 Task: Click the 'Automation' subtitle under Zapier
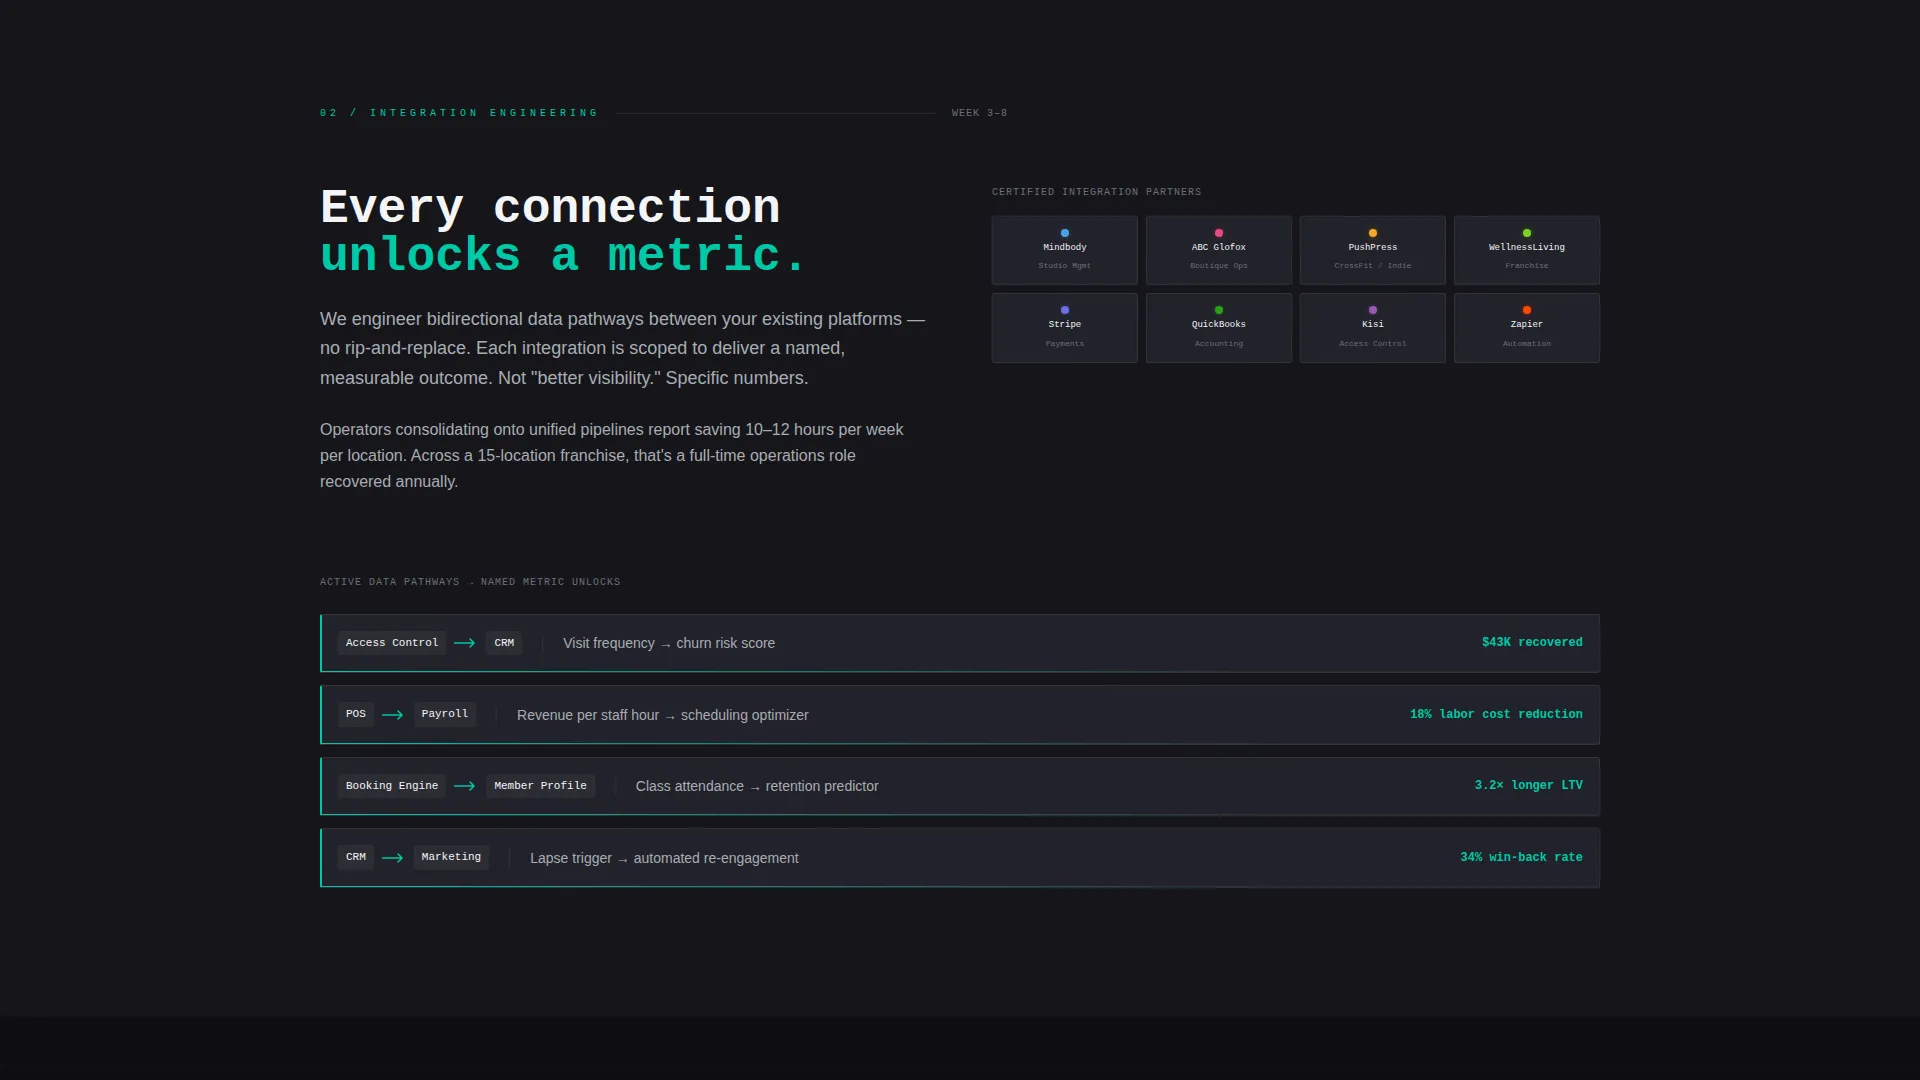pyautogui.click(x=1526, y=344)
